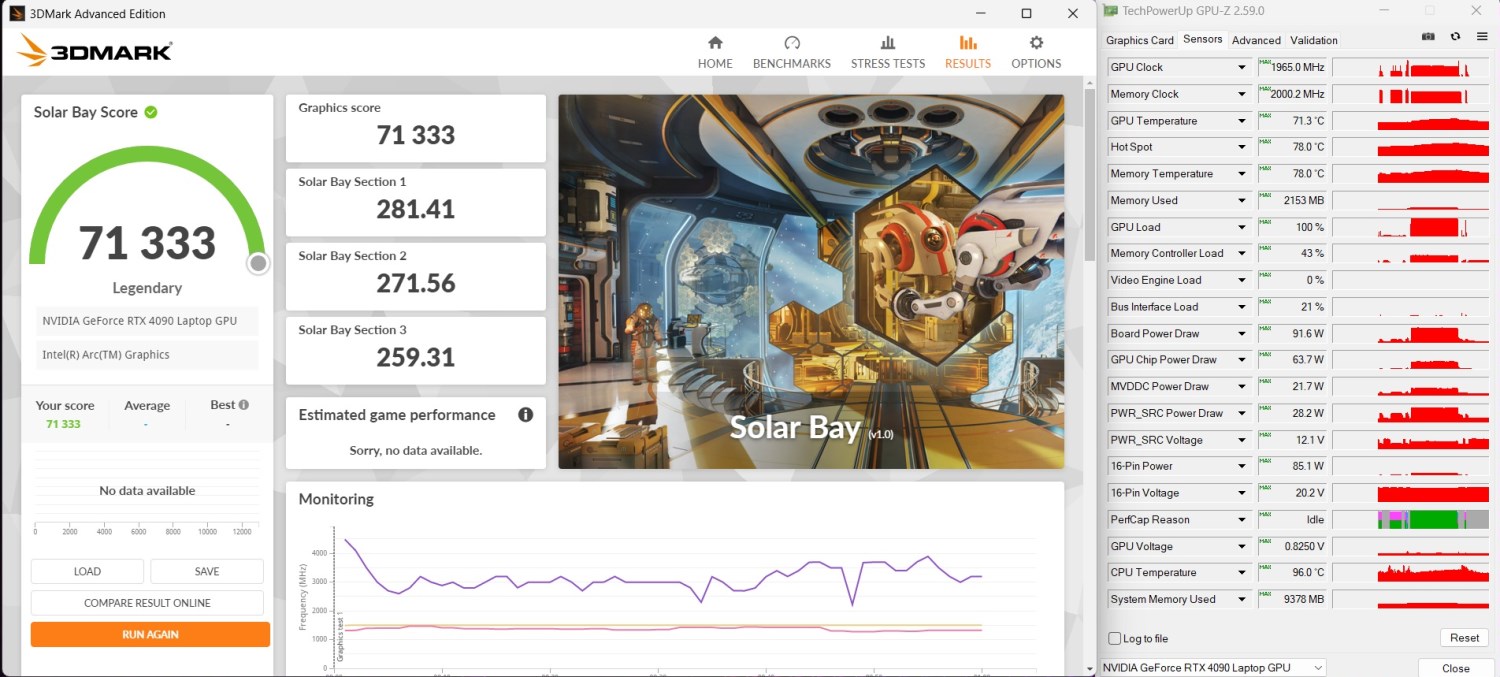Switch to the Graphics Card tab

(x=1139, y=40)
